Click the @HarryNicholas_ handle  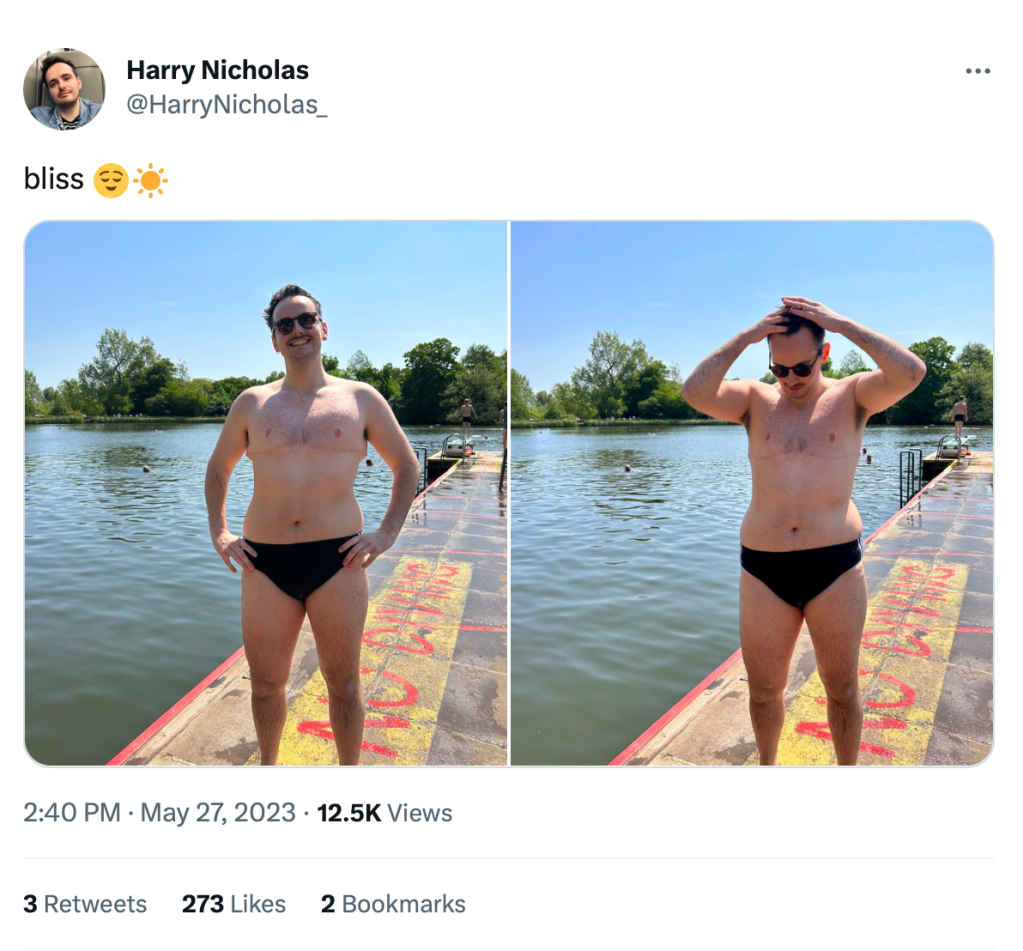tap(226, 106)
